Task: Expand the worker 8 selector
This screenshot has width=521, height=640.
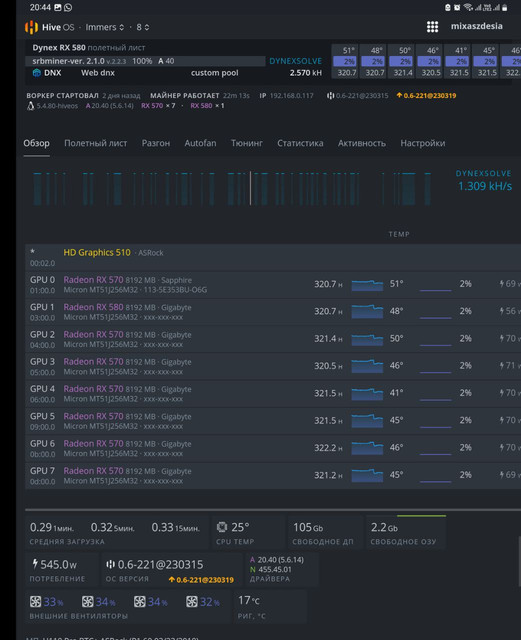Action: coord(142,27)
